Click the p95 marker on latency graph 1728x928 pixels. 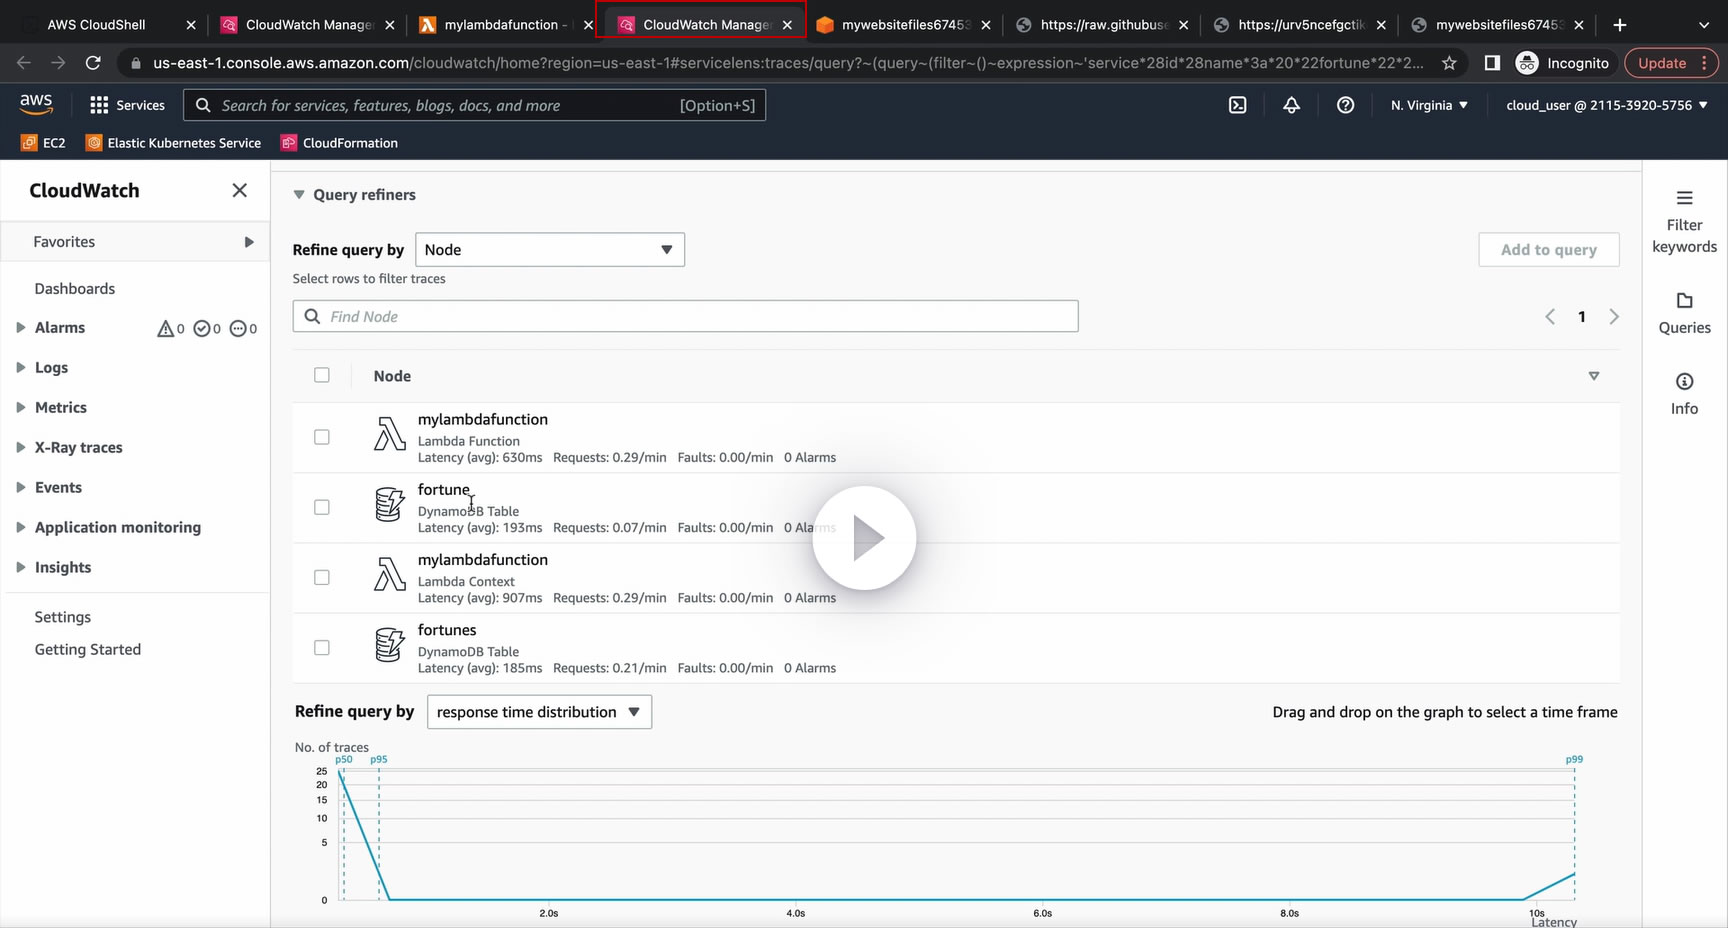tap(379, 760)
